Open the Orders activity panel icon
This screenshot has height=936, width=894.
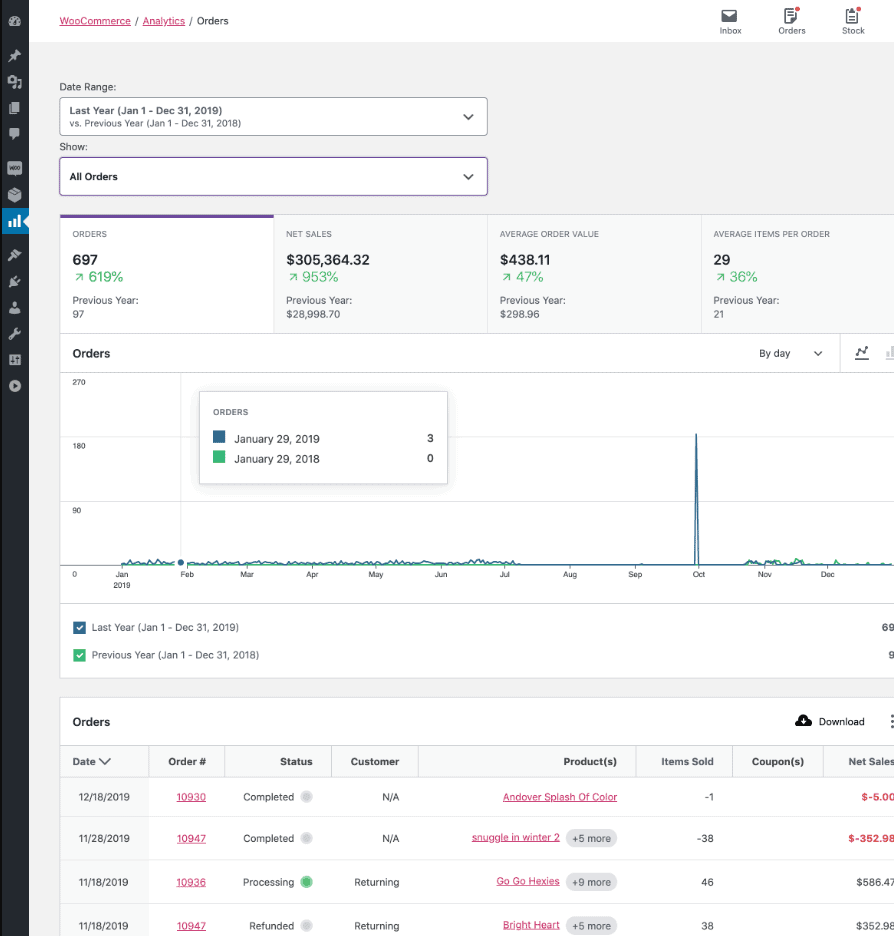pyautogui.click(x=791, y=16)
